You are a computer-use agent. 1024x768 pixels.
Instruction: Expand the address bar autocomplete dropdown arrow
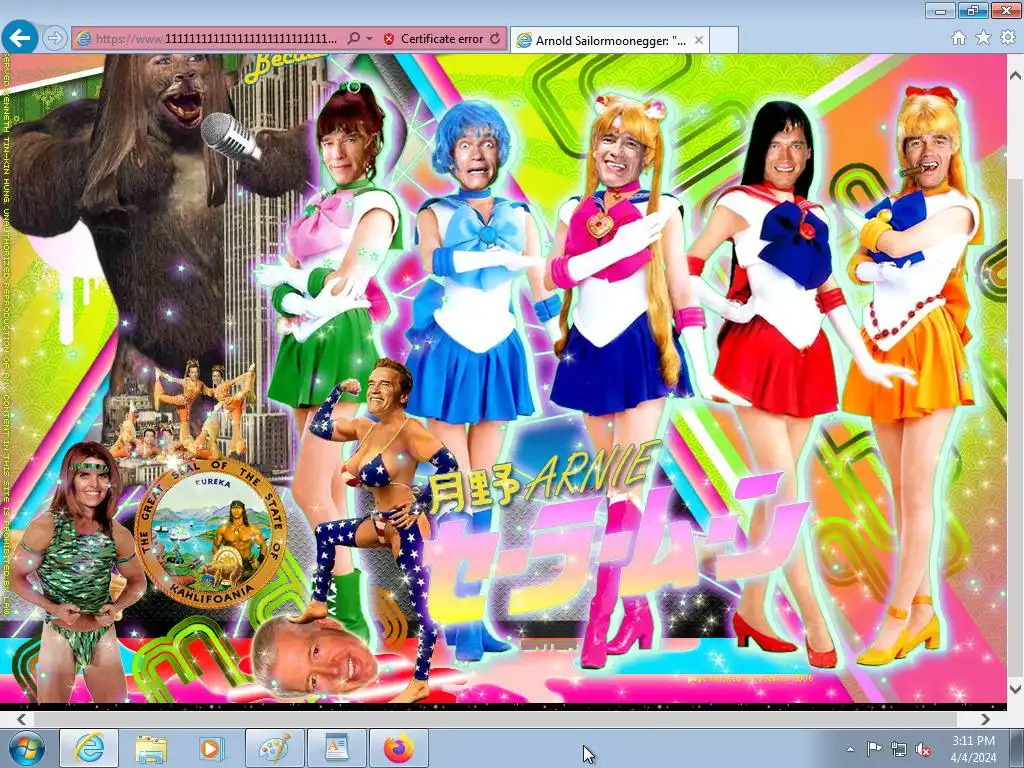pyautogui.click(x=370, y=39)
